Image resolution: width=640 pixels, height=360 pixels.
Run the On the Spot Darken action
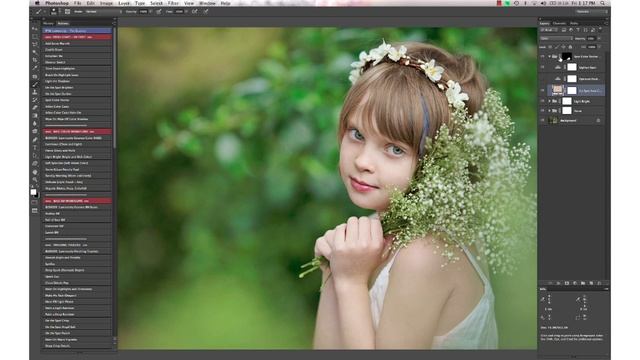[77, 94]
